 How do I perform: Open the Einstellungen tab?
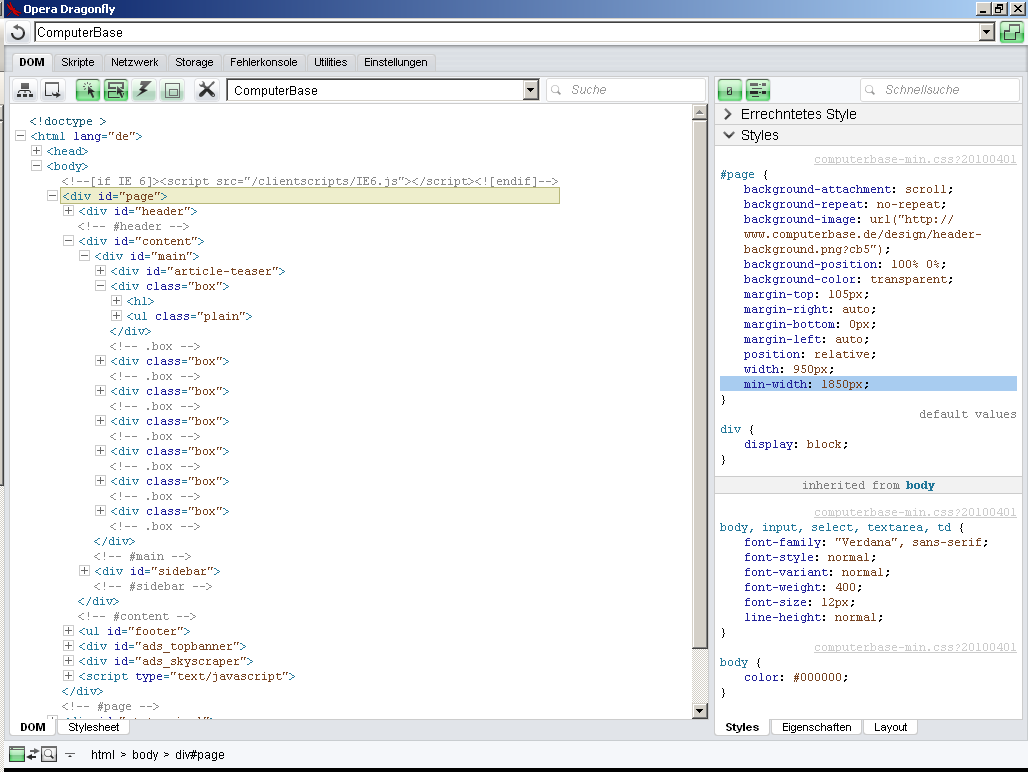point(395,62)
